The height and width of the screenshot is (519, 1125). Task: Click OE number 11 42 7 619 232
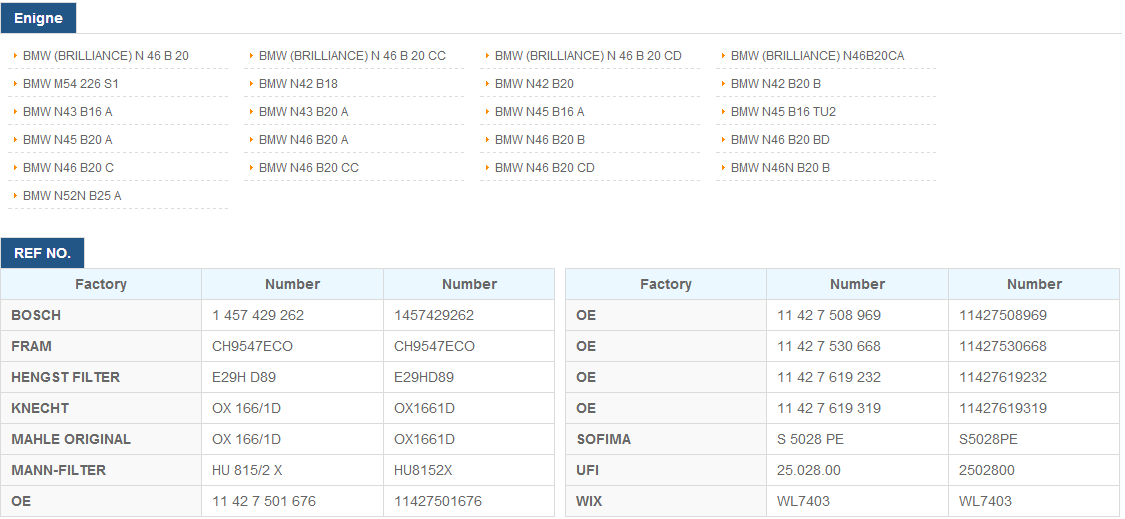click(x=829, y=377)
